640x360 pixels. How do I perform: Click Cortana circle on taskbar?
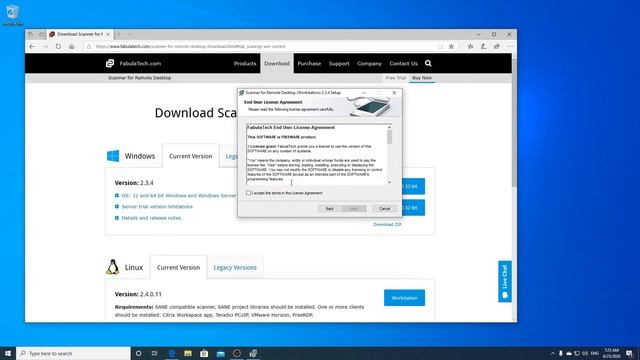[138, 353]
